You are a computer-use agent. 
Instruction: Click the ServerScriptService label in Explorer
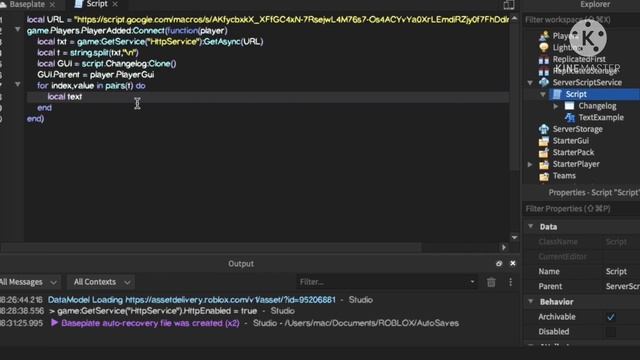(x=587, y=82)
